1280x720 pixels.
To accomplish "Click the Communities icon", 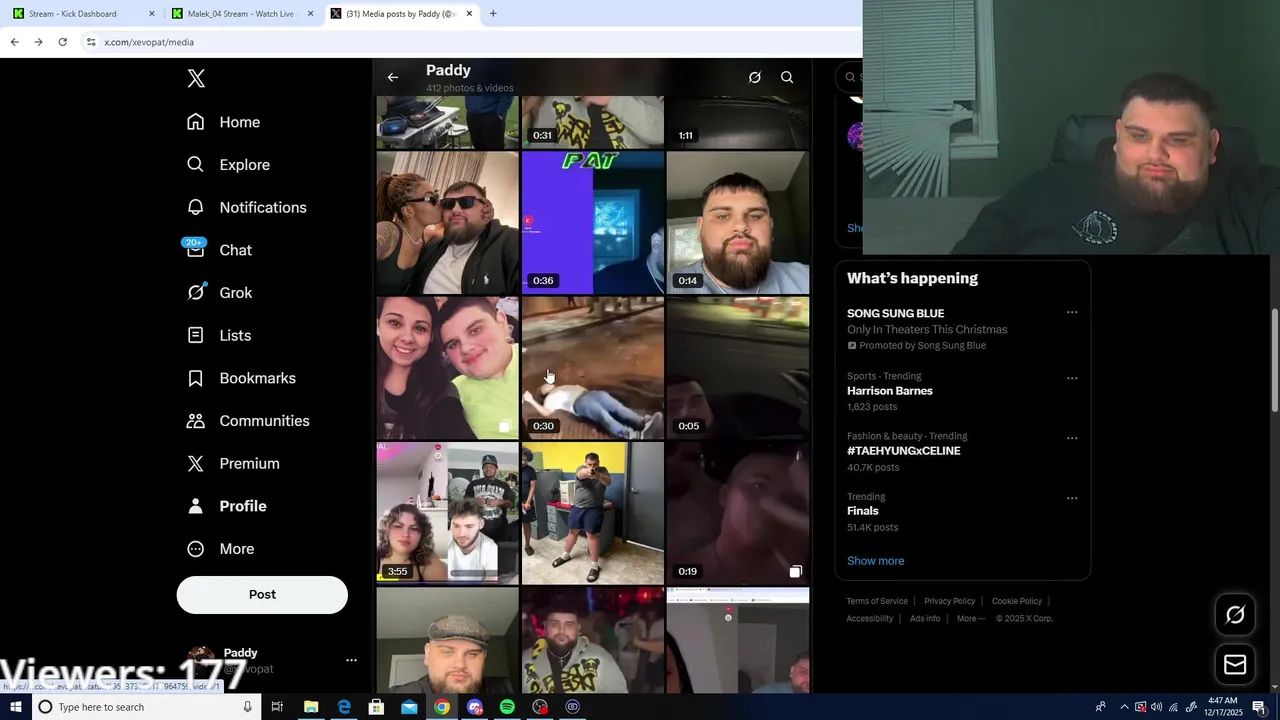I will click(196, 421).
